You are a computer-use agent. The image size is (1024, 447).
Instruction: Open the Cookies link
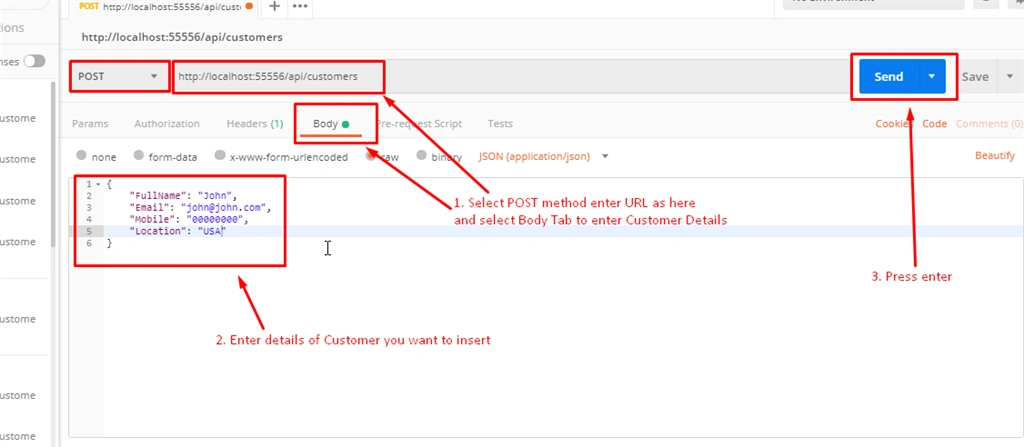pyautogui.click(x=895, y=124)
